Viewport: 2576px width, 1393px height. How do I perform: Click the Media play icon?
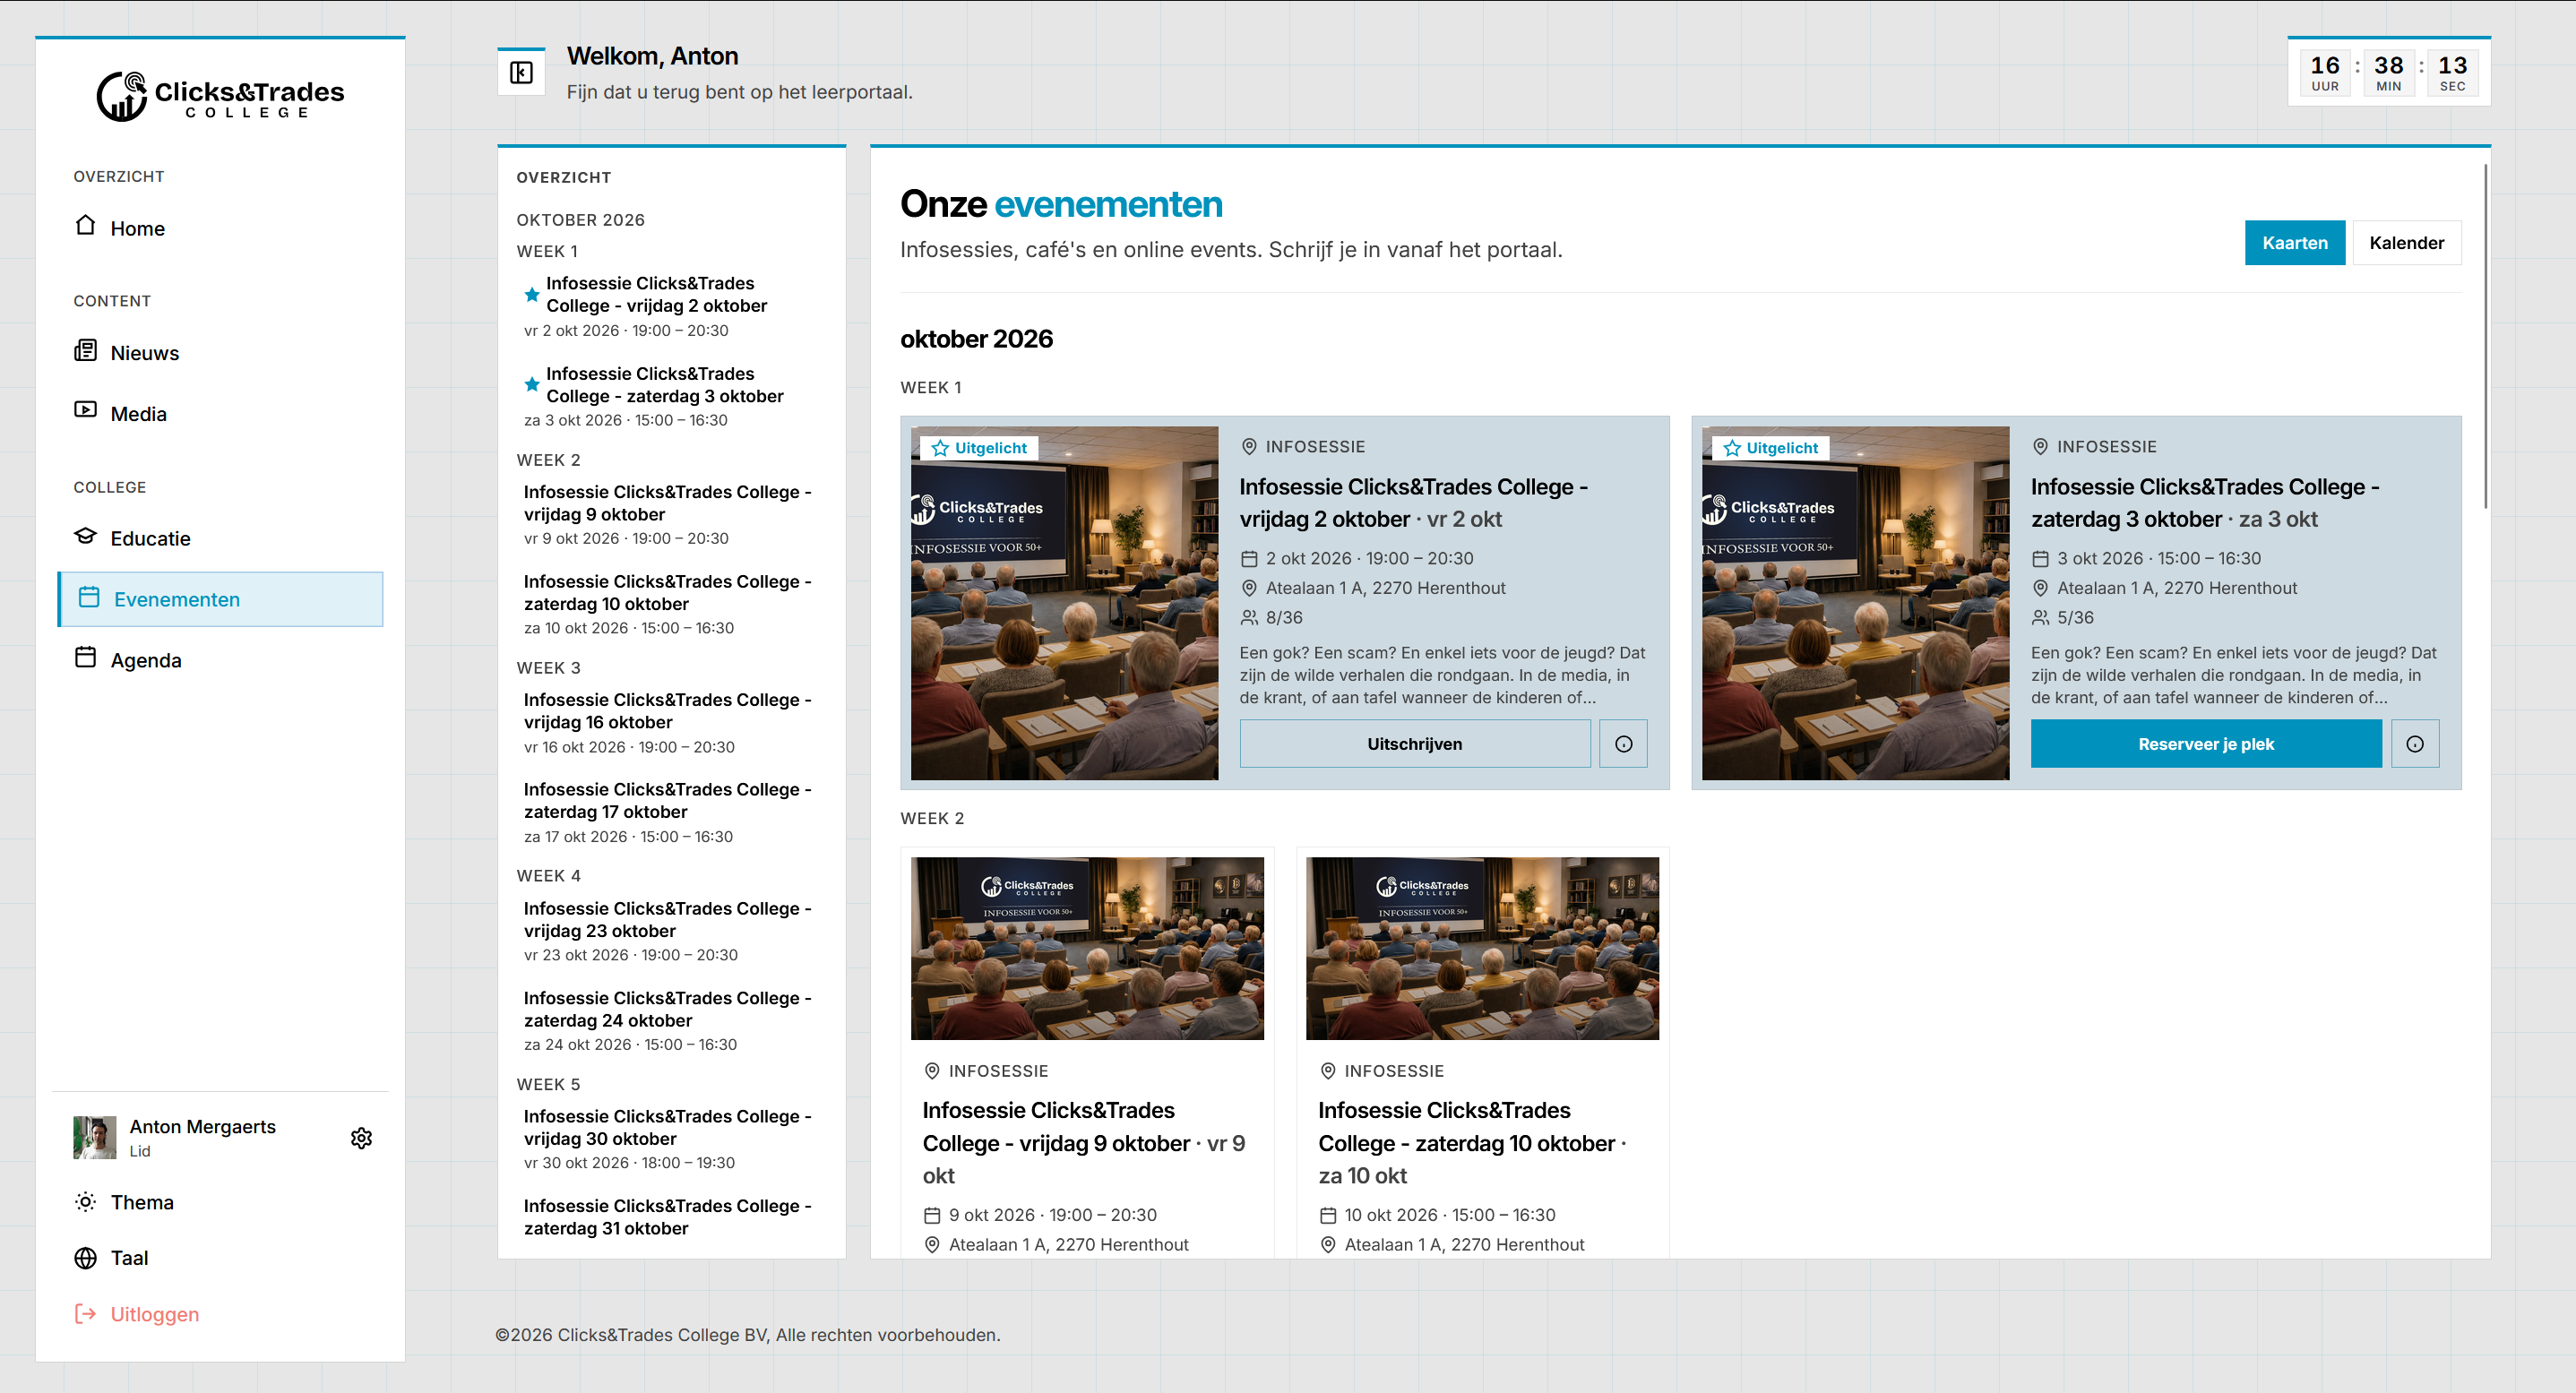86,411
